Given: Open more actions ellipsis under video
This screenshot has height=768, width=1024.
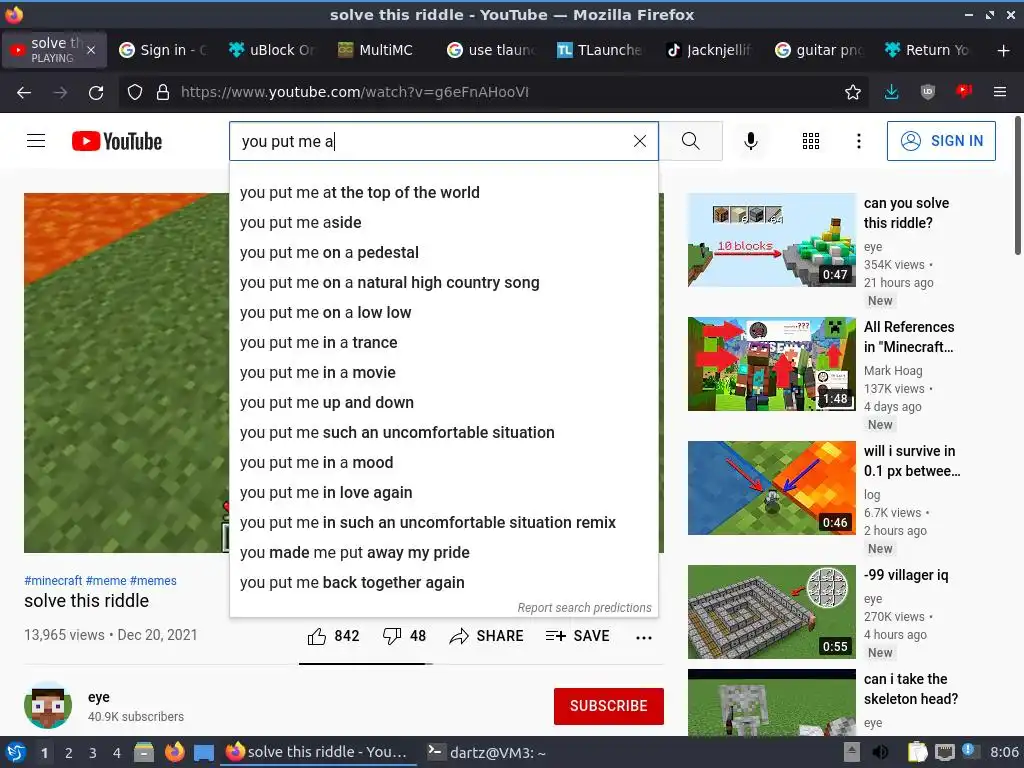Looking at the screenshot, I should [x=644, y=637].
